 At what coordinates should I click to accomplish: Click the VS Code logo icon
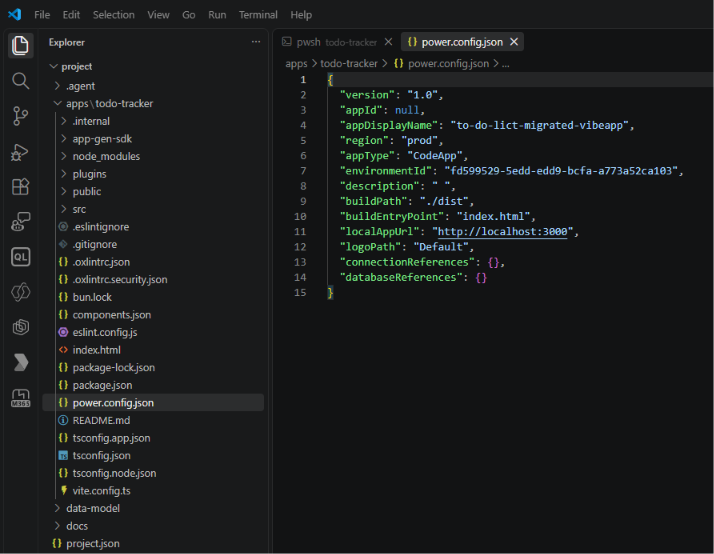15,15
